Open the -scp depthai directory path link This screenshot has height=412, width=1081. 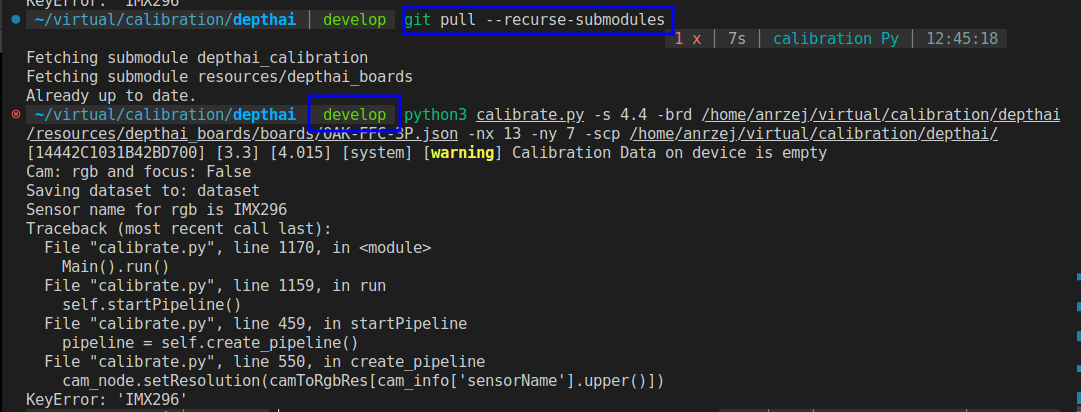(848, 134)
